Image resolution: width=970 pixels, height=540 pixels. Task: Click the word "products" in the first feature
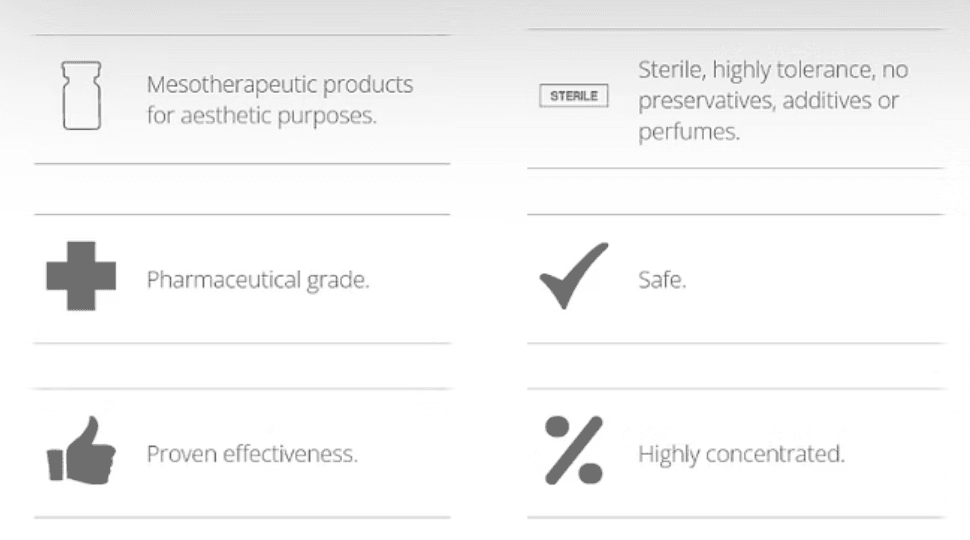click(366, 85)
